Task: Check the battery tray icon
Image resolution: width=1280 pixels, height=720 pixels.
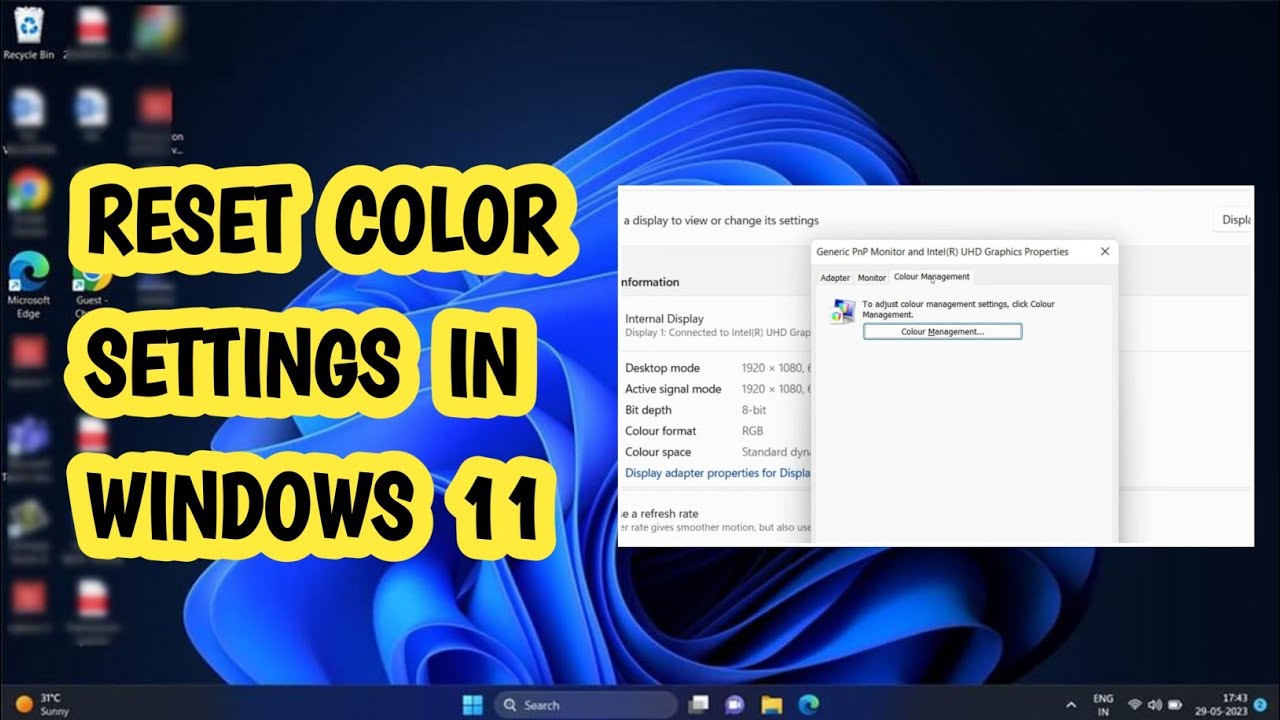Action: (1175, 704)
